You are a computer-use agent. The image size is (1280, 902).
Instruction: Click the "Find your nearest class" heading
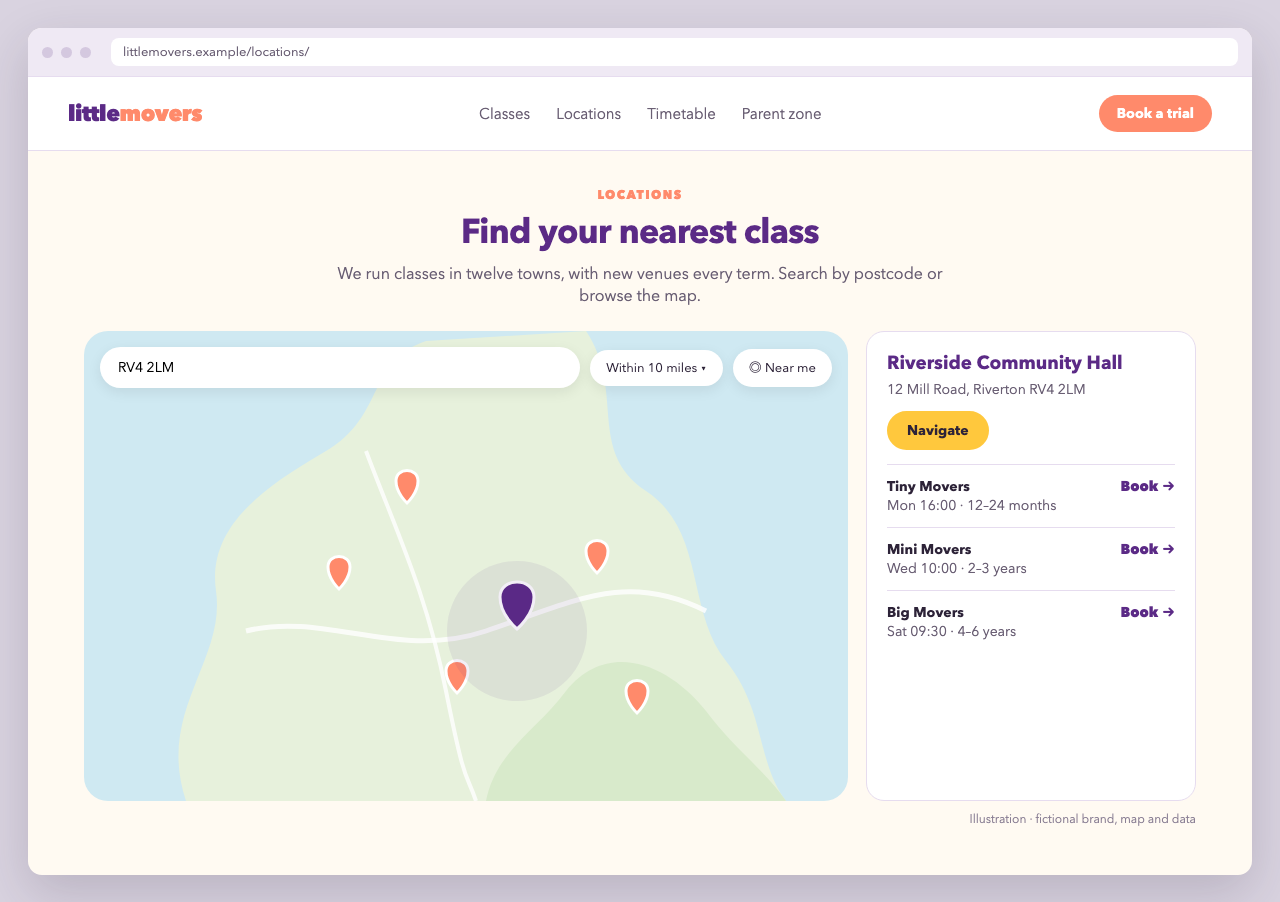[x=640, y=232]
